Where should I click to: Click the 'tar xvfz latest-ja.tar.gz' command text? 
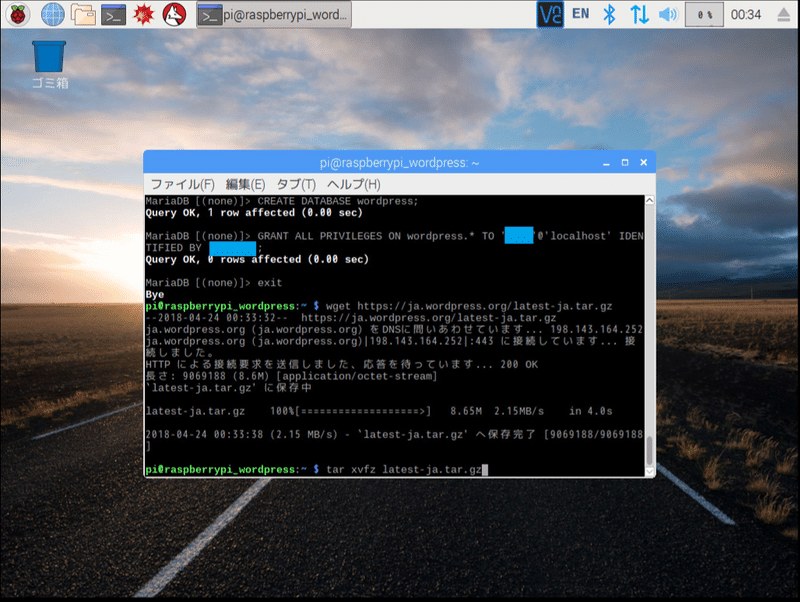404,469
